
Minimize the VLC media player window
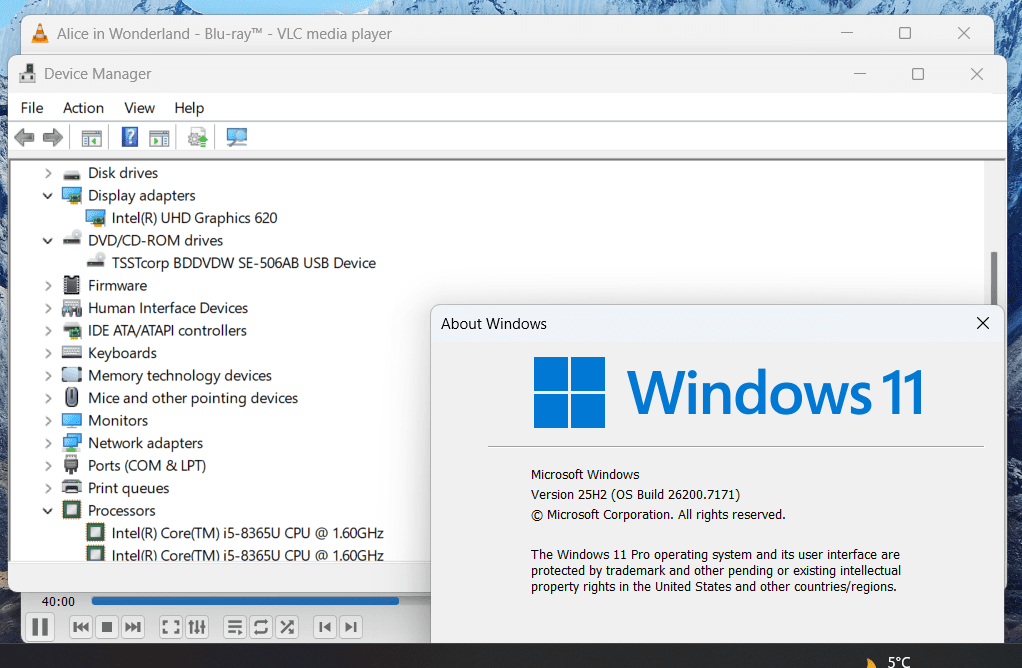click(x=847, y=33)
